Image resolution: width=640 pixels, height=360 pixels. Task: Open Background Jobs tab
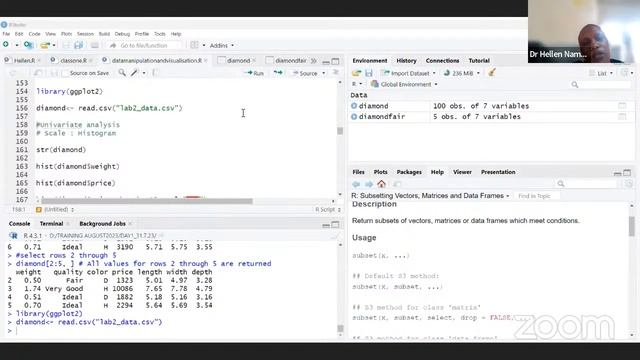click(x=102, y=224)
